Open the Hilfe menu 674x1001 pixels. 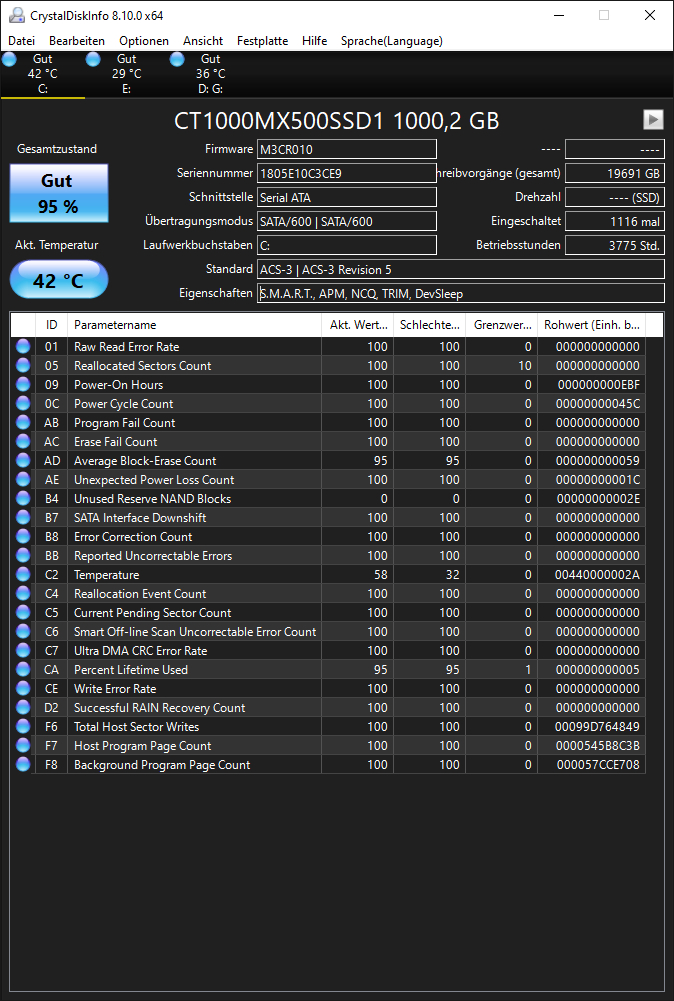[314, 41]
